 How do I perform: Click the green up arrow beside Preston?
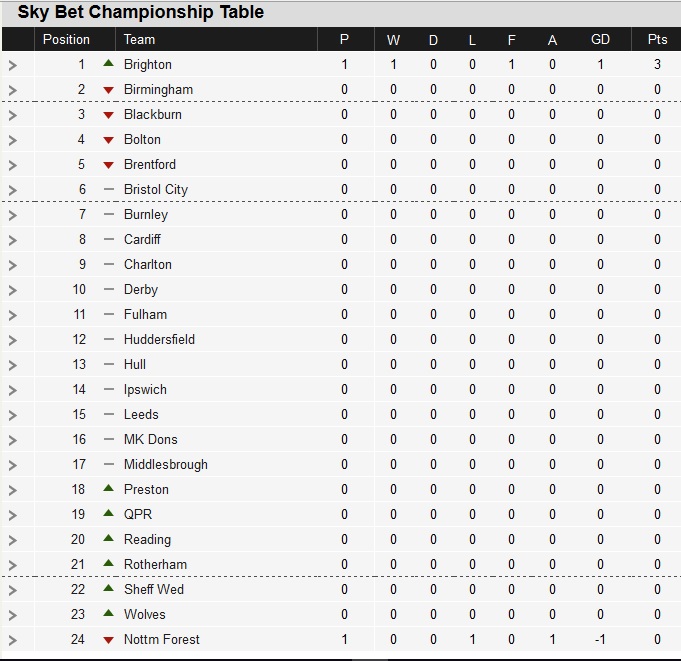pyautogui.click(x=109, y=488)
